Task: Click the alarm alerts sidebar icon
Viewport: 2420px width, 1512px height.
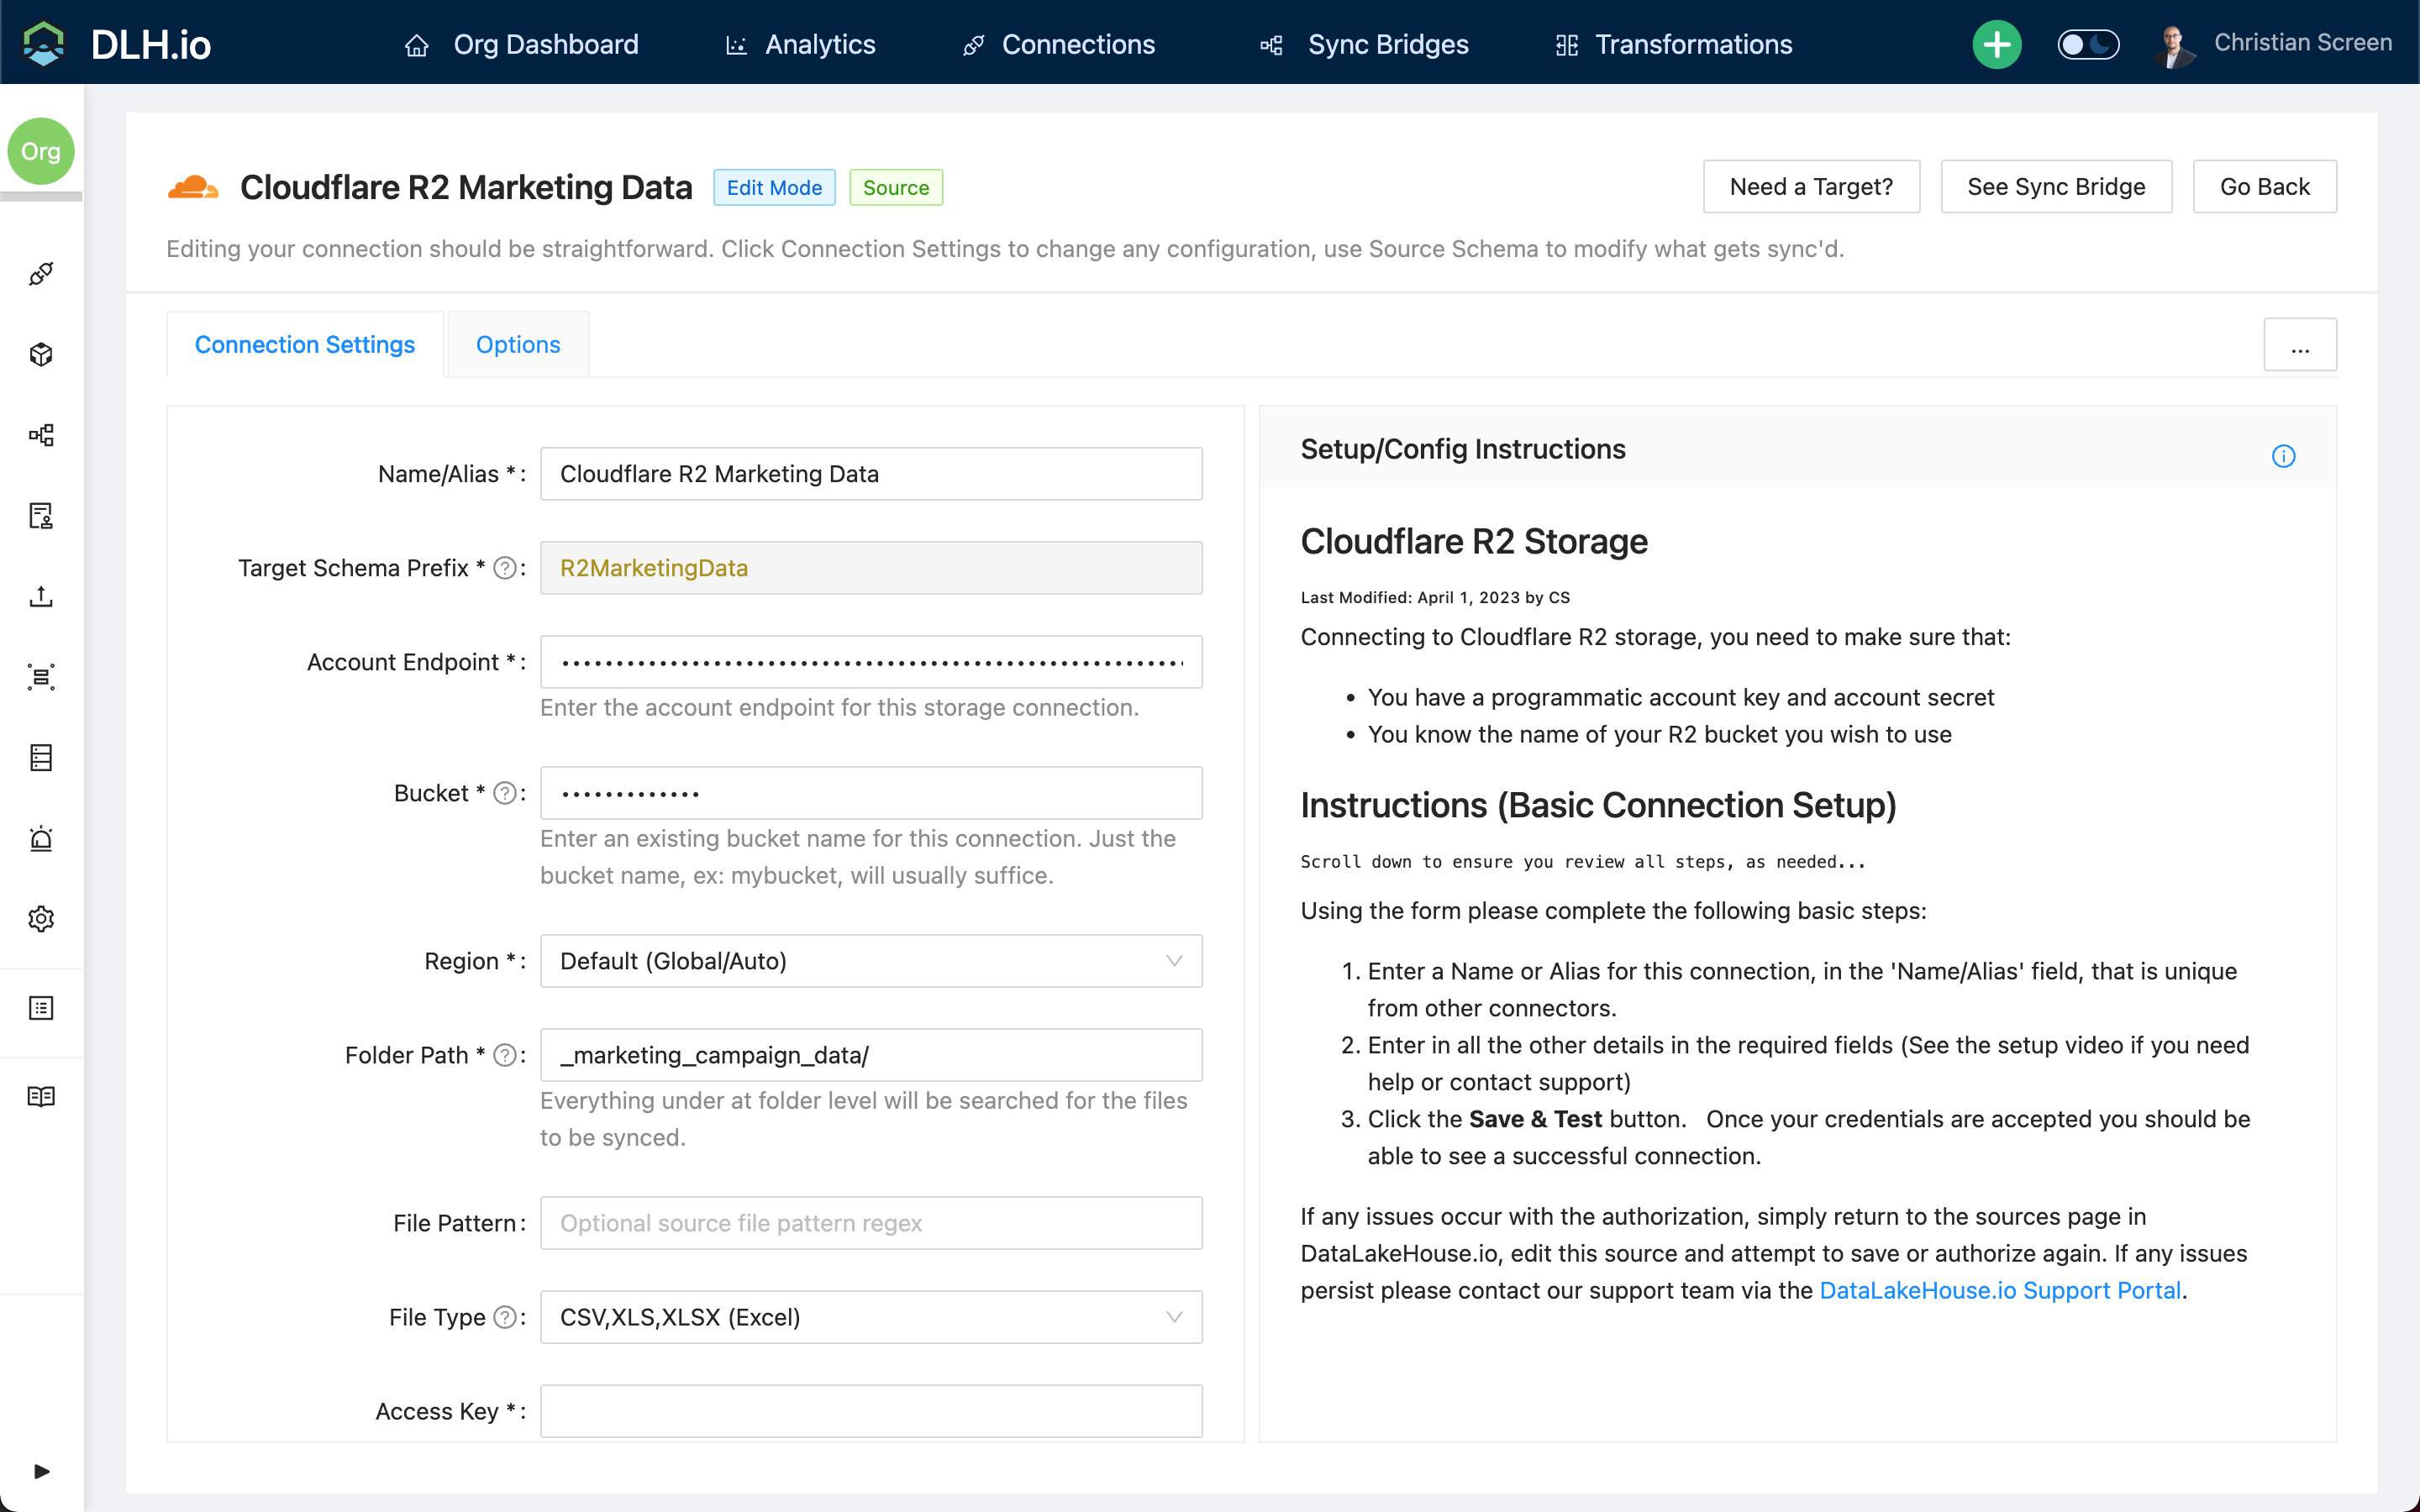Action: [x=41, y=838]
